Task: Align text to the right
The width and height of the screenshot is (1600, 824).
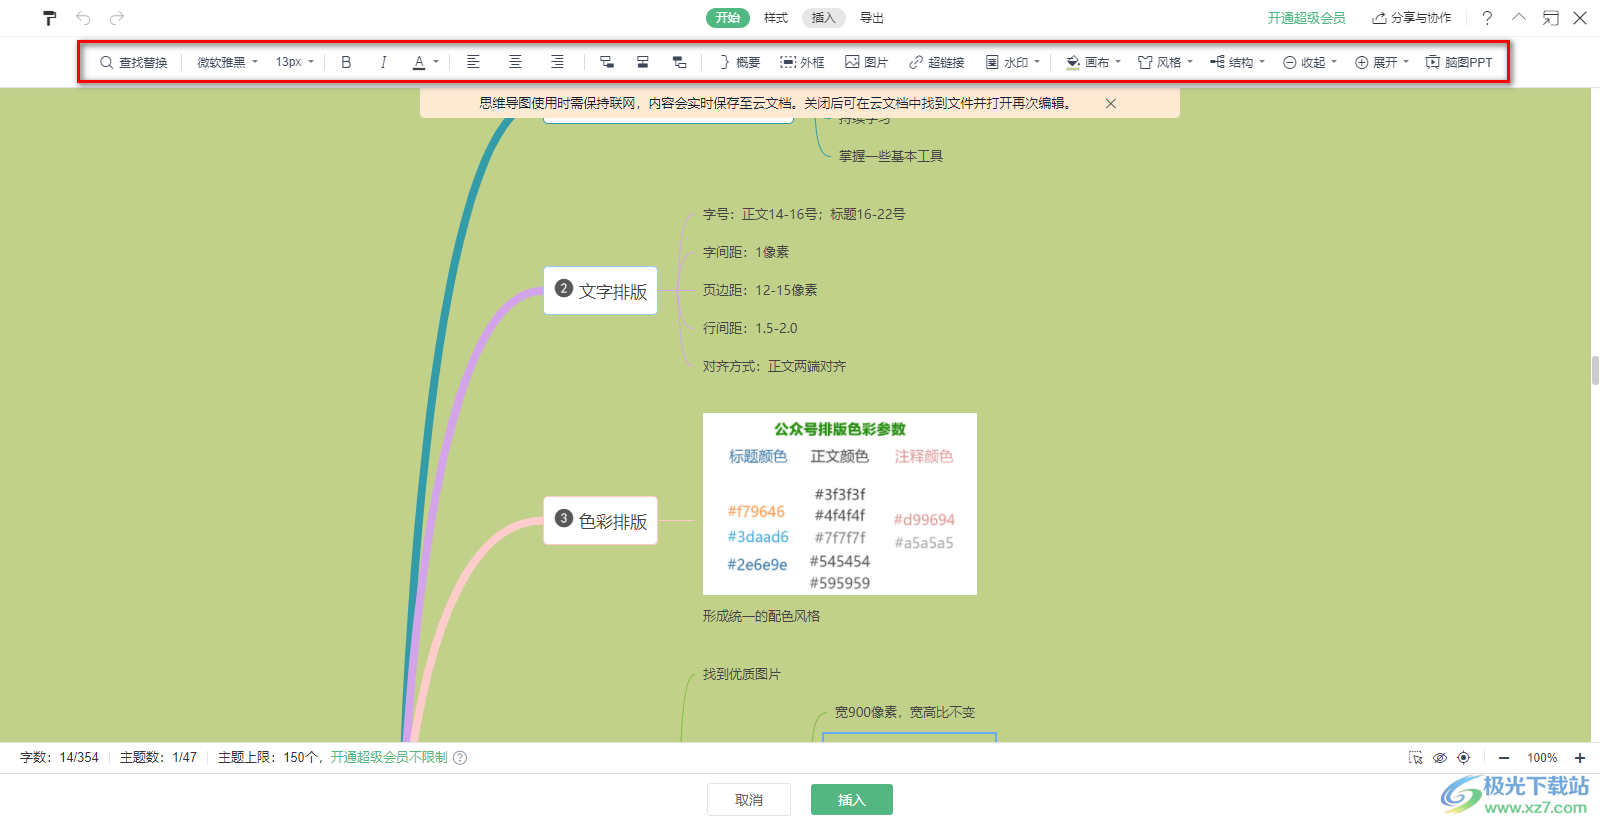Action: click(557, 62)
